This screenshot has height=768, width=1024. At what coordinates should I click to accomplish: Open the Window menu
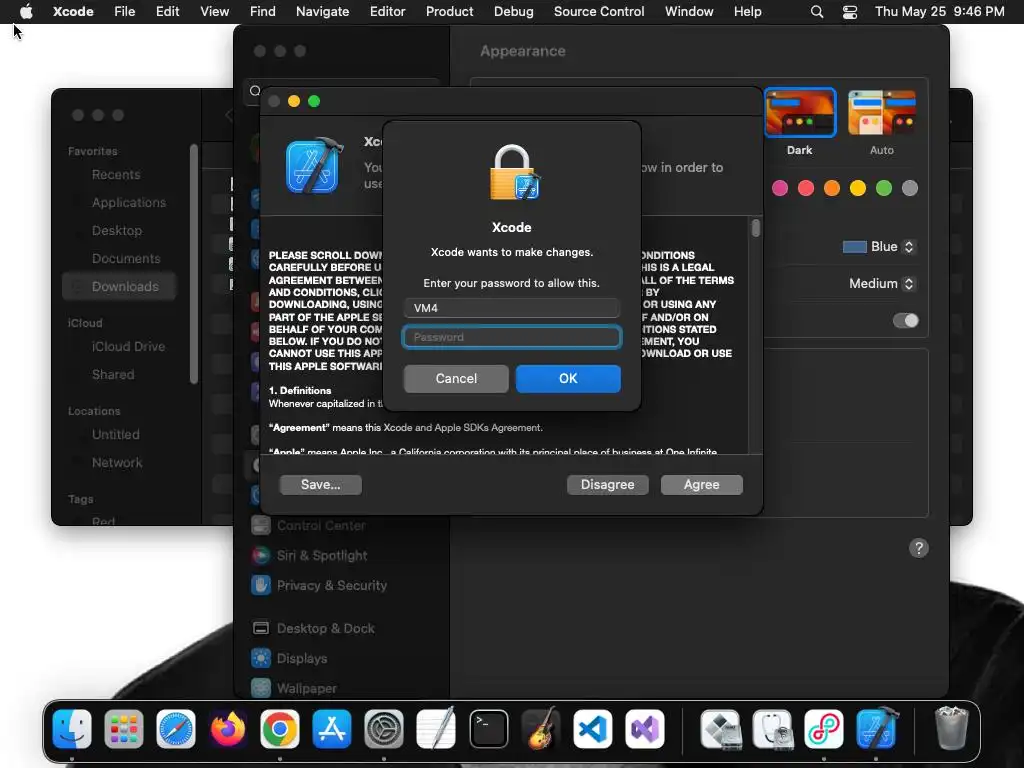point(689,11)
